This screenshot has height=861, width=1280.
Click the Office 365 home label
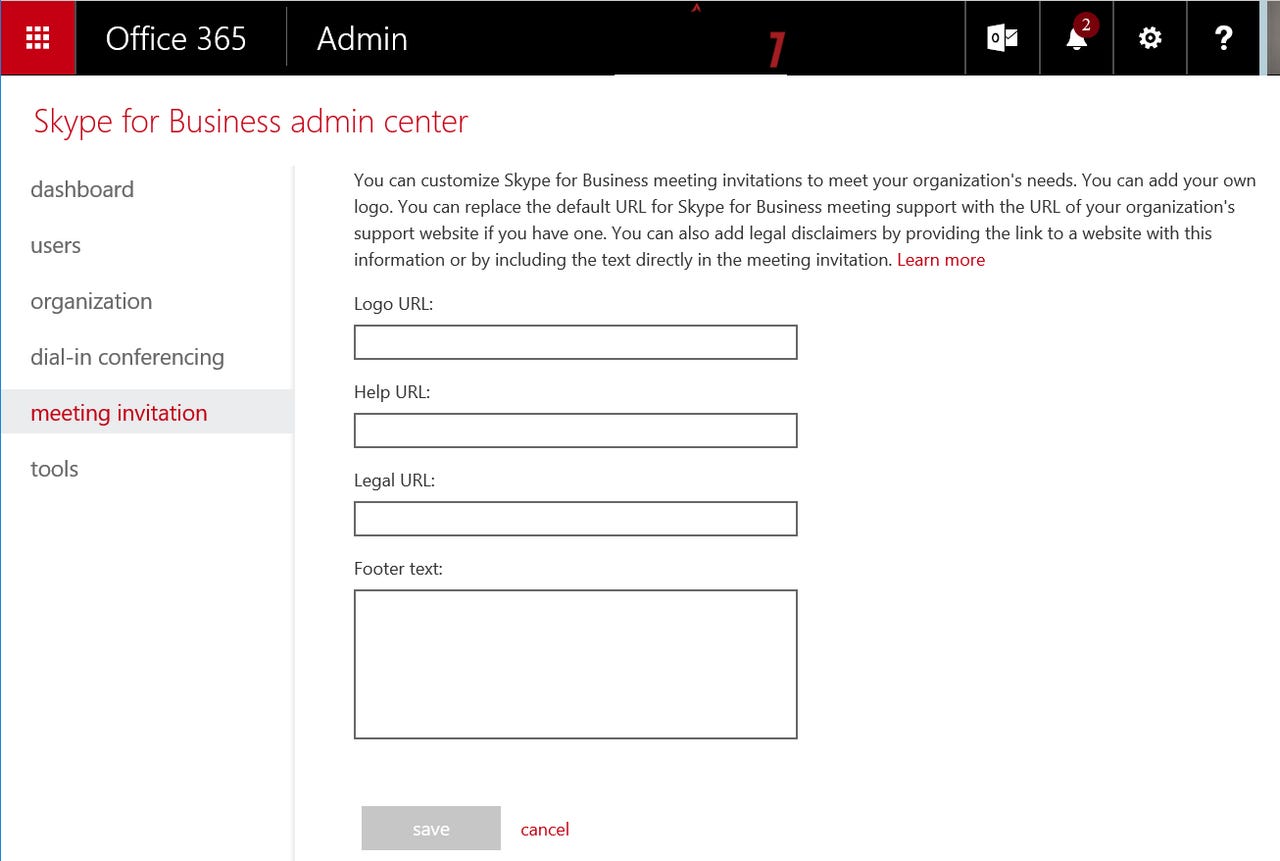pyautogui.click(x=175, y=38)
